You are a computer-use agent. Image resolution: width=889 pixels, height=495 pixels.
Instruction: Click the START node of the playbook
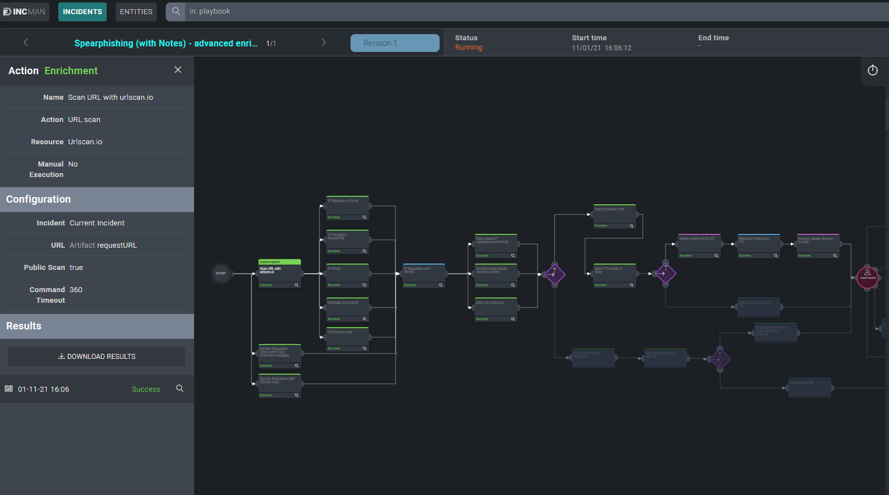221,273
